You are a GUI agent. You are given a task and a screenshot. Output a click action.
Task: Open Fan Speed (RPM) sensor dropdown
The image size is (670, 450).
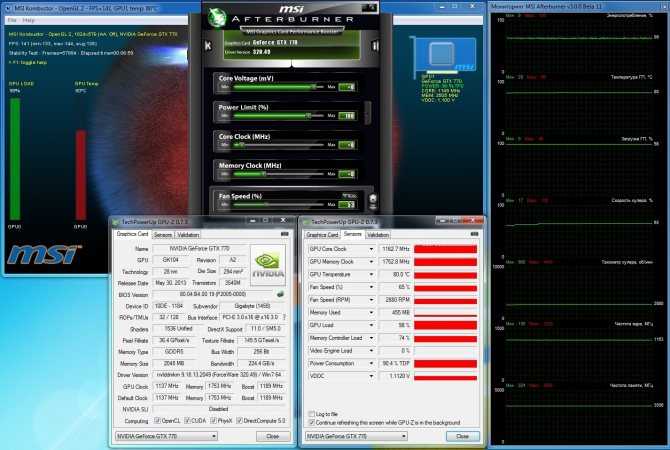371,300
